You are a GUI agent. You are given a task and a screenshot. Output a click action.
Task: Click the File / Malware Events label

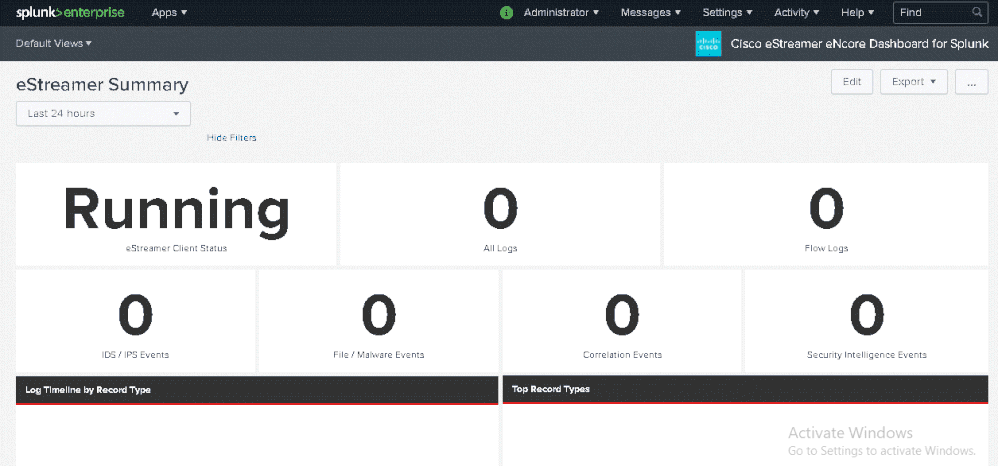(x=379, y=355)
